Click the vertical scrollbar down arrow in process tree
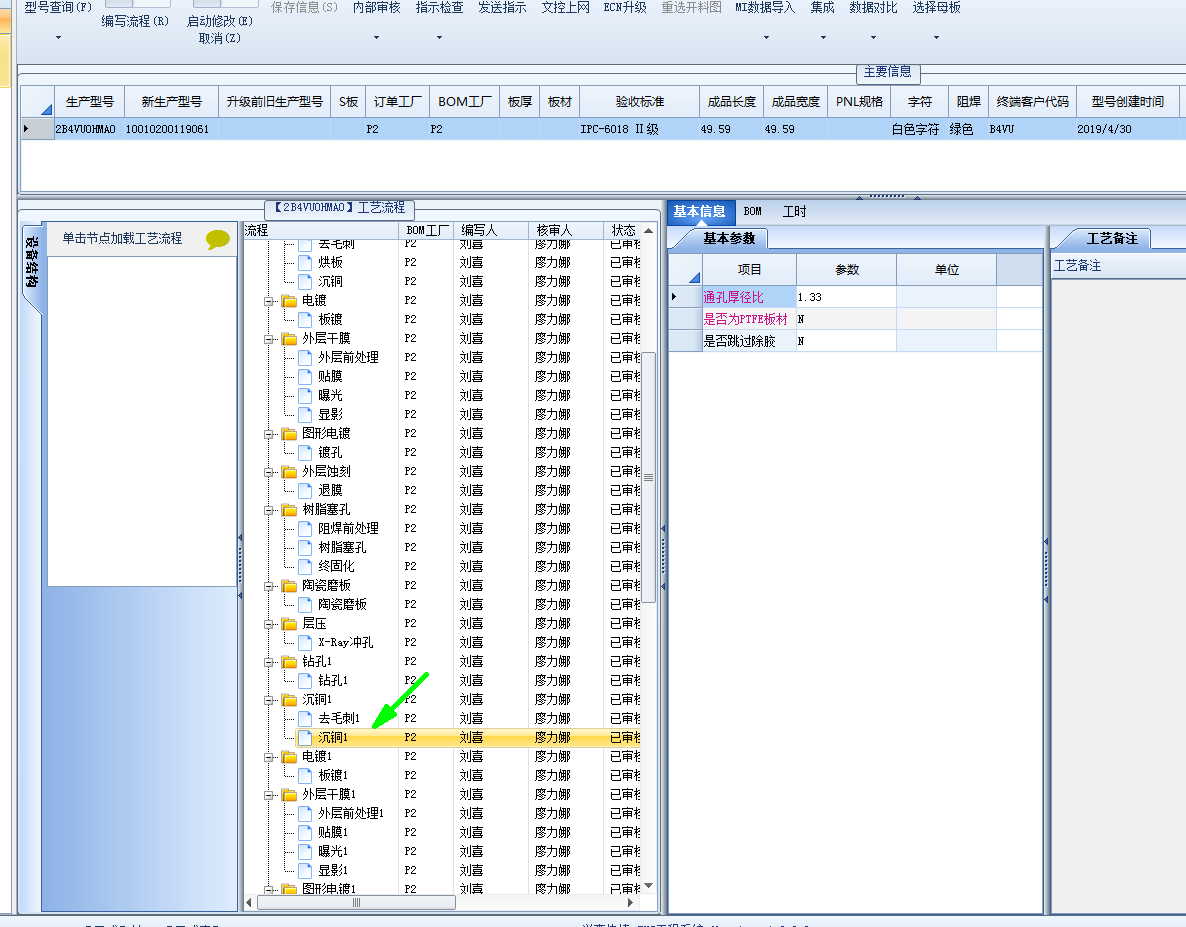1186x927 pixels. click(648, 885)
